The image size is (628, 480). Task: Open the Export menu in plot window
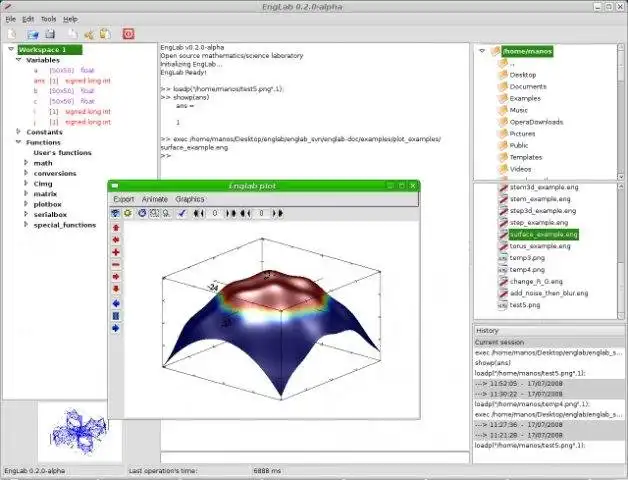(x=124, y=199)
